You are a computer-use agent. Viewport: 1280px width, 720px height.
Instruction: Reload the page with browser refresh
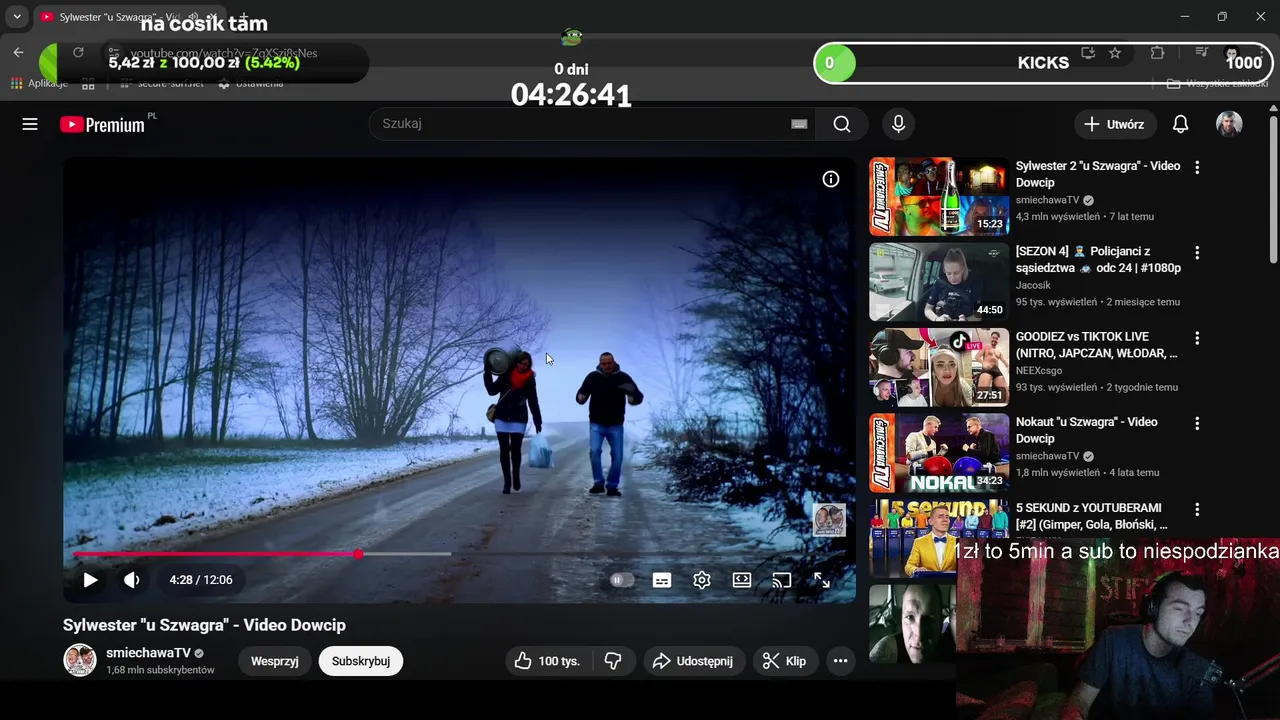coord(78,52)
